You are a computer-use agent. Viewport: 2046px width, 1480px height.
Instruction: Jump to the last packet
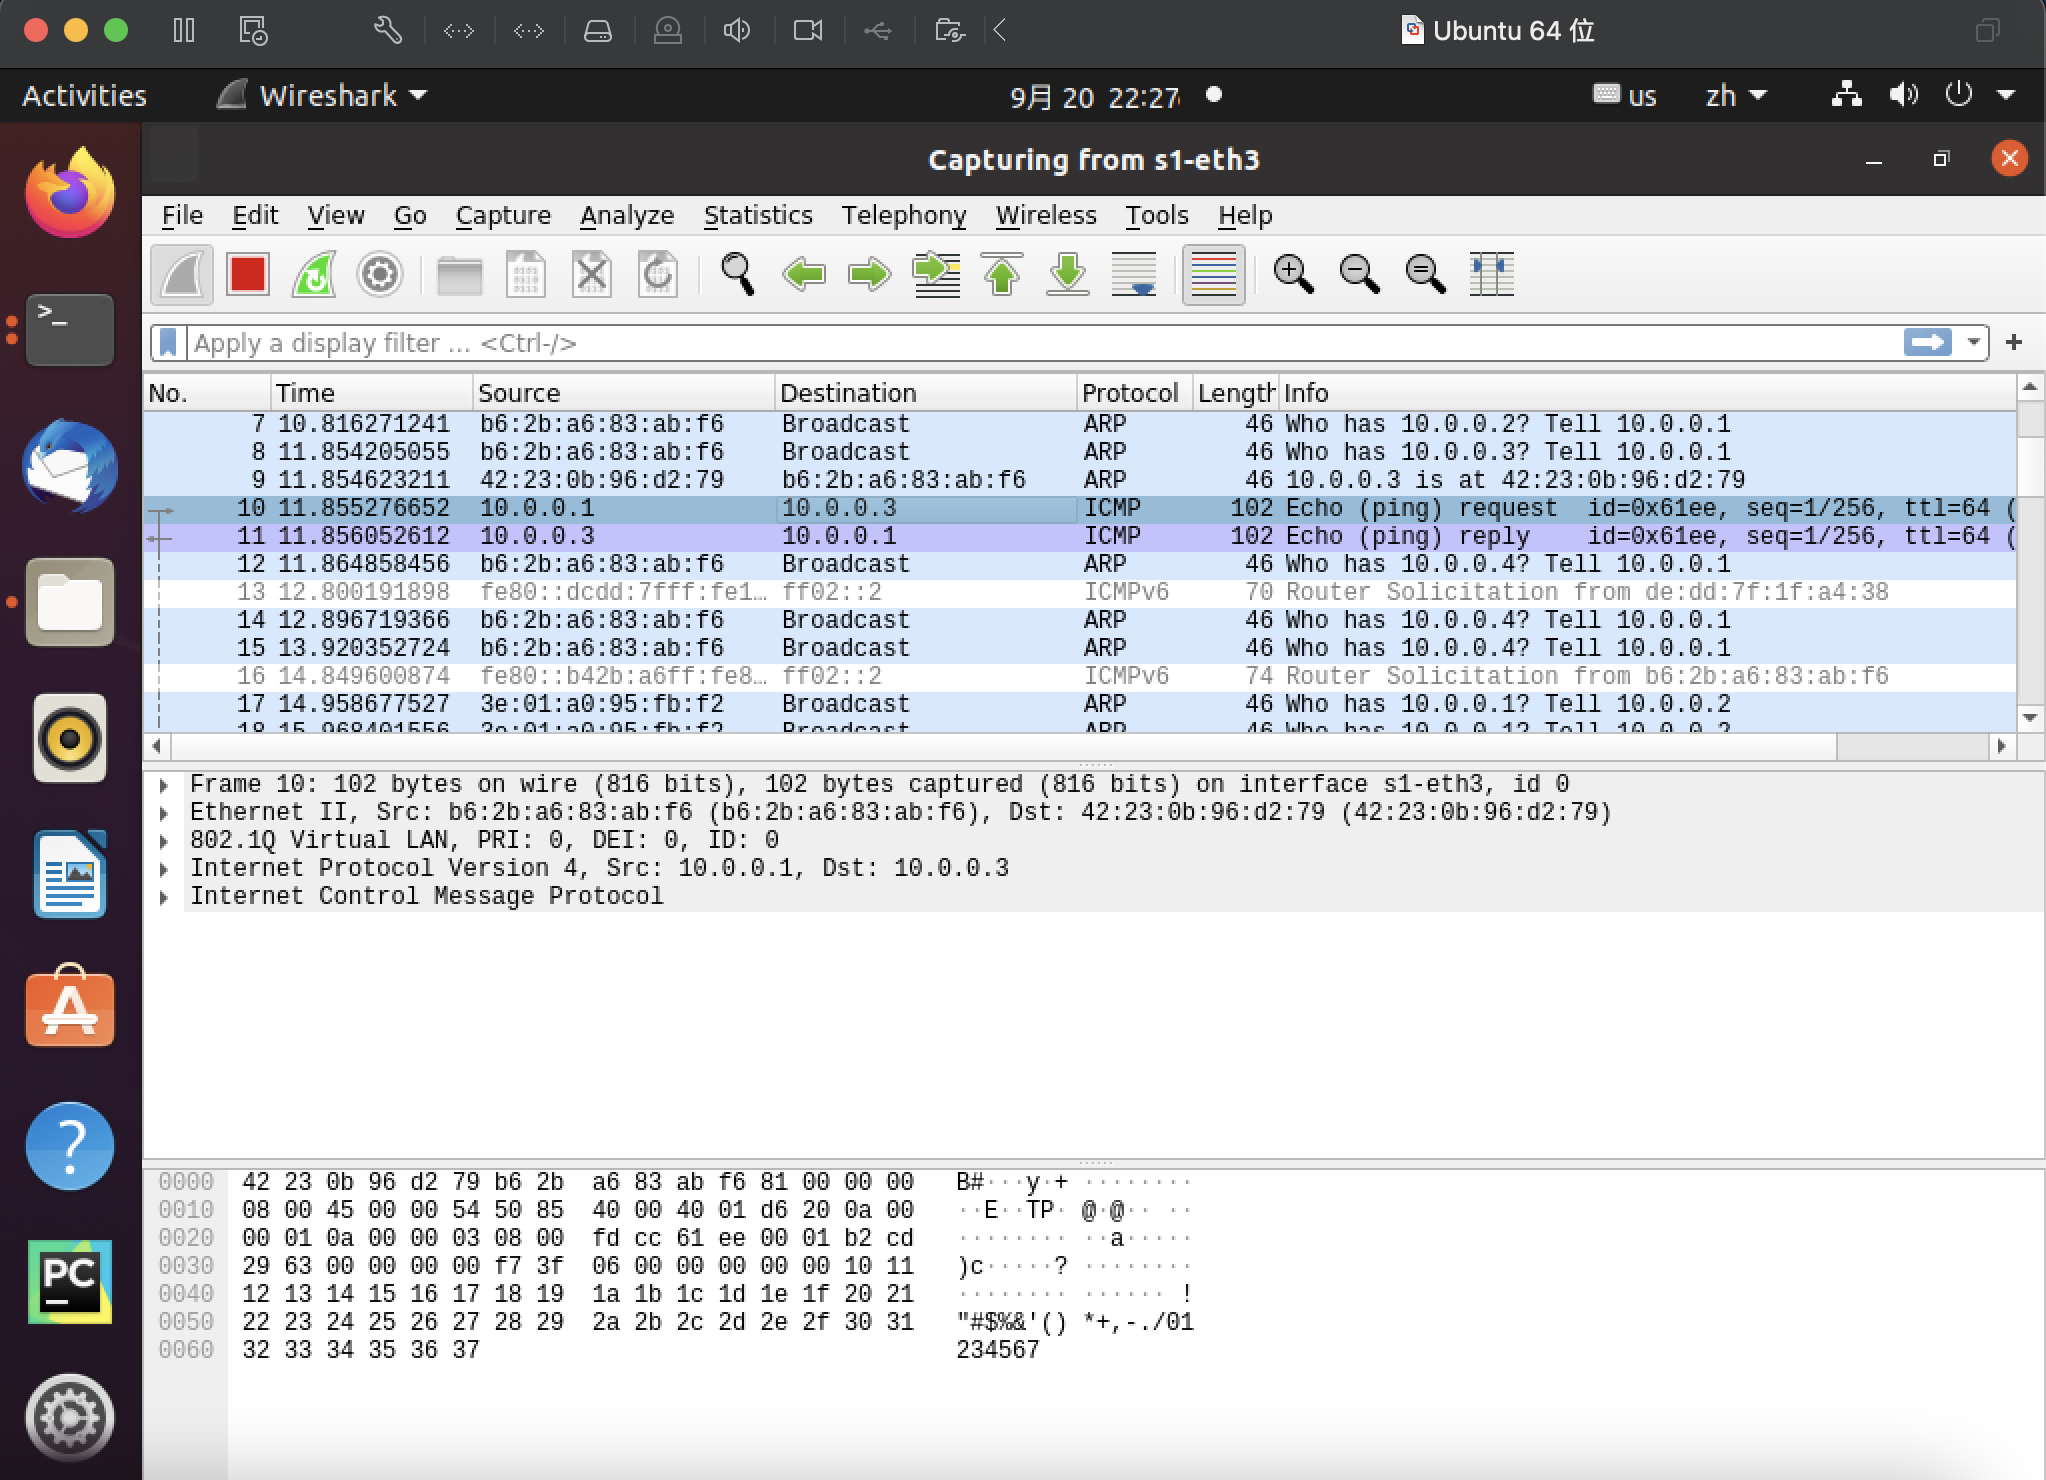click(x=1068, y=274)
